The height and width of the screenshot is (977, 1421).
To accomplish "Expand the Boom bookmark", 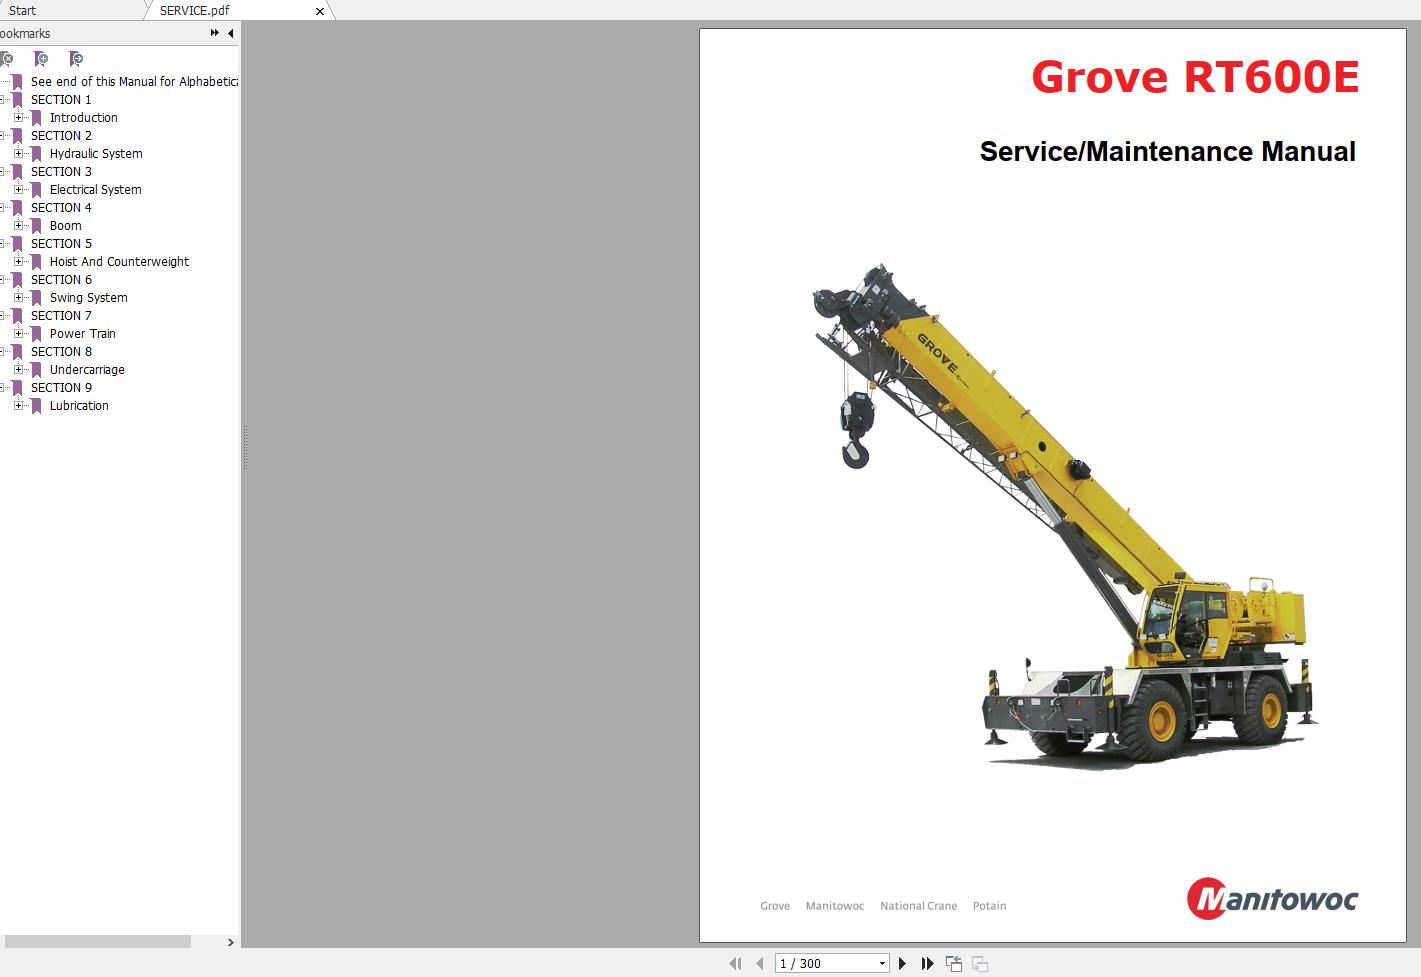I will pos(18,225).
